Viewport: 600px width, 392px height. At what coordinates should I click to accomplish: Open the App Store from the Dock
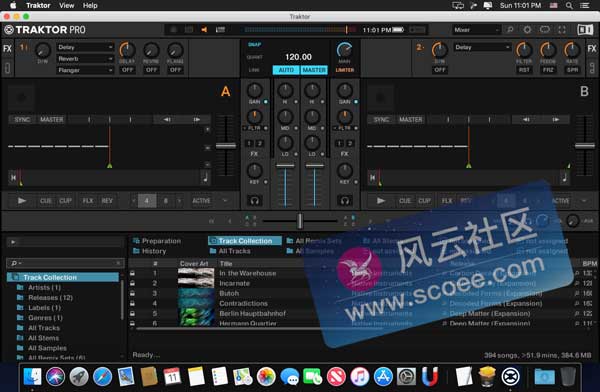point(383,377)
